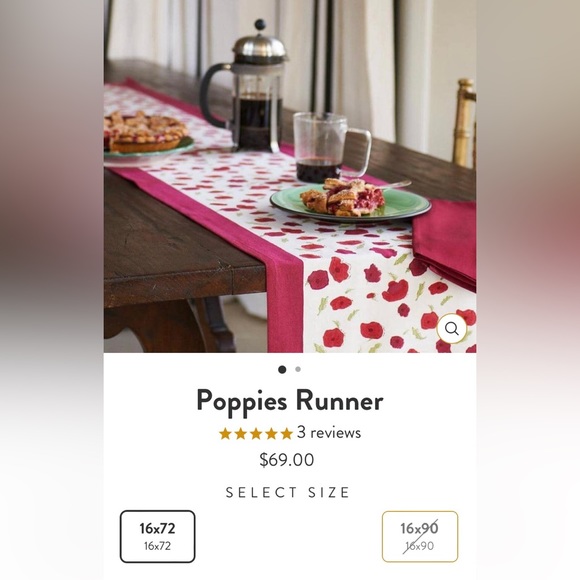This screenshot has width=580, height=580.
Task: Click the $69.00 price text
Action: click(287, 460)
